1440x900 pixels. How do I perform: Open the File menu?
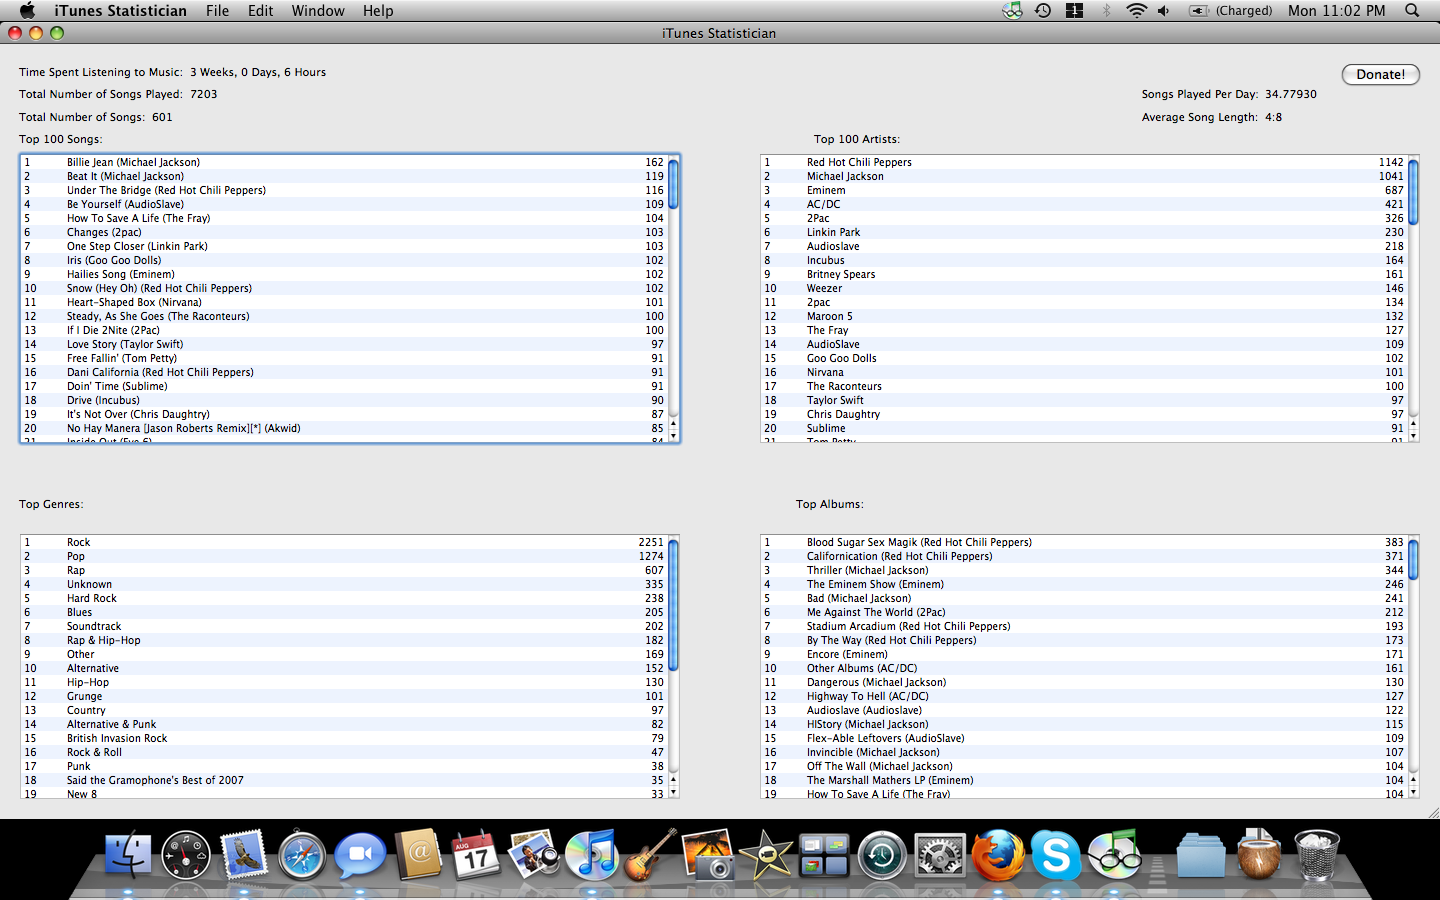(x=217, y=10)
